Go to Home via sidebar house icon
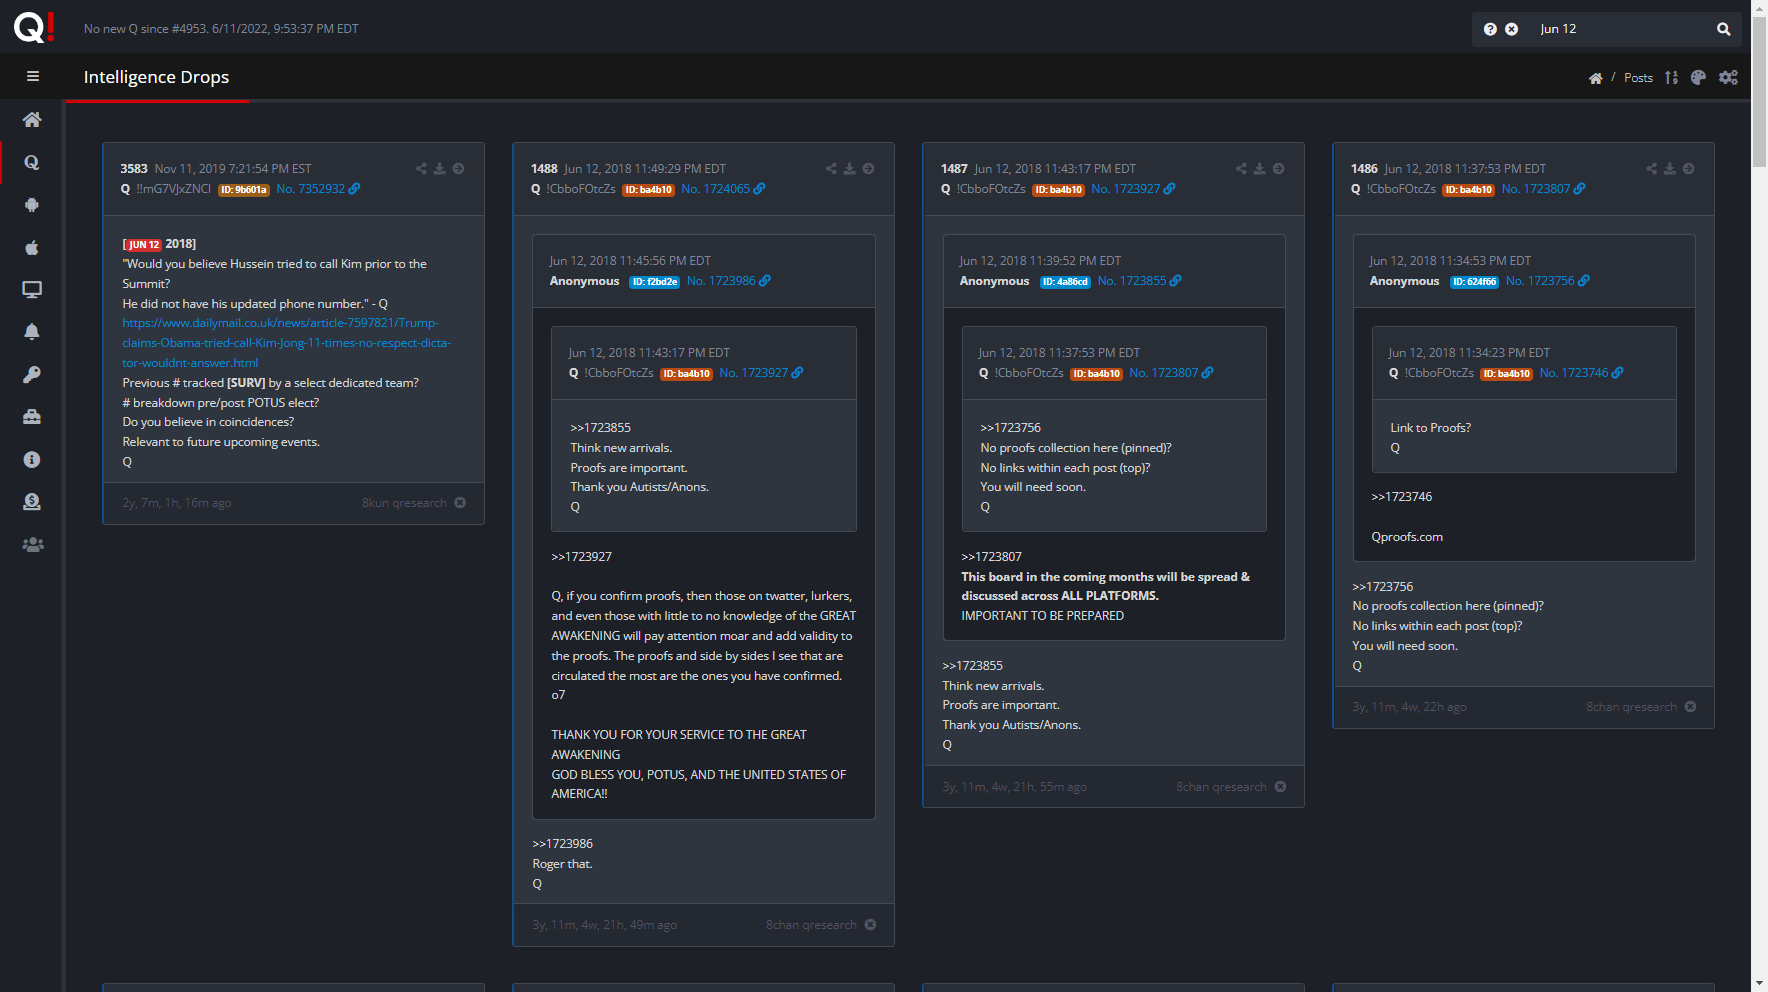 32,120
